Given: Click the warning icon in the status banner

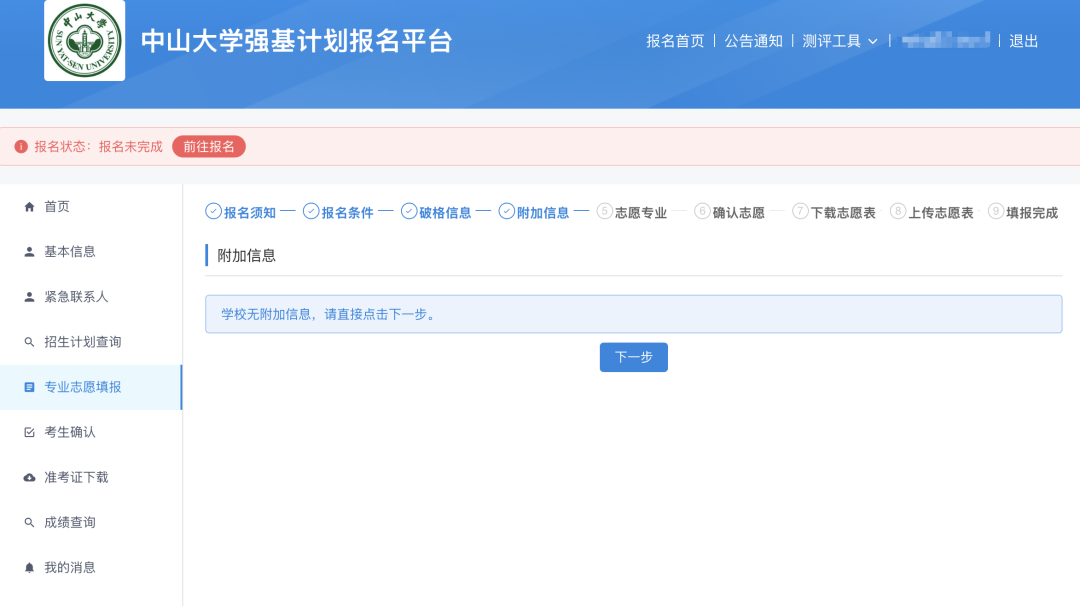Looking at the screenshot, I should (x=22, y=145).
